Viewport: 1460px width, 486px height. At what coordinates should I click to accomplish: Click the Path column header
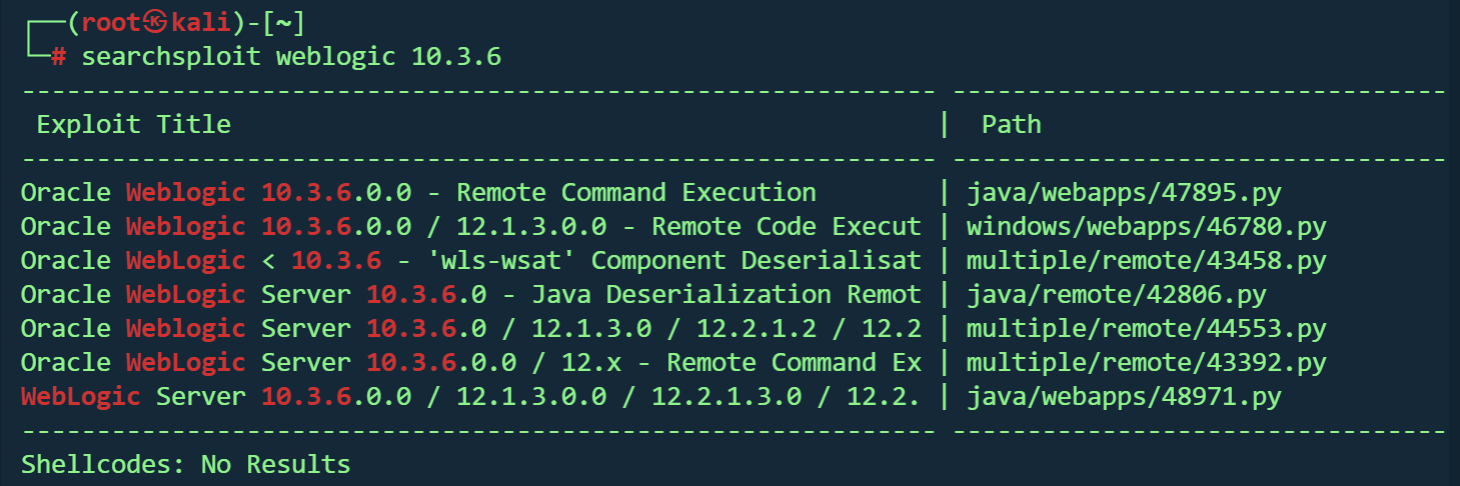[x=1011, y=124]
